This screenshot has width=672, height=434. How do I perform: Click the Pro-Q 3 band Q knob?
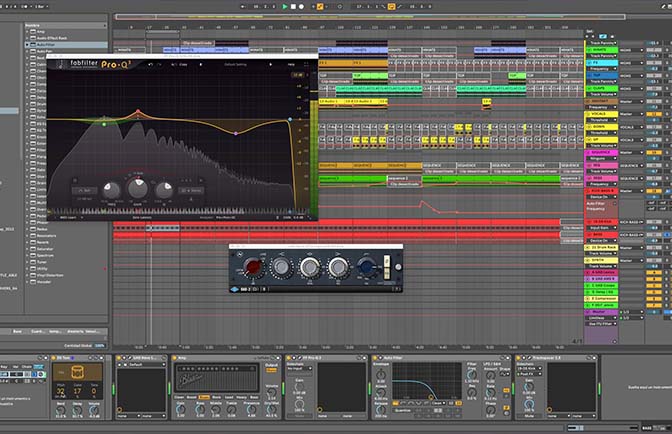tap(164, 190)
